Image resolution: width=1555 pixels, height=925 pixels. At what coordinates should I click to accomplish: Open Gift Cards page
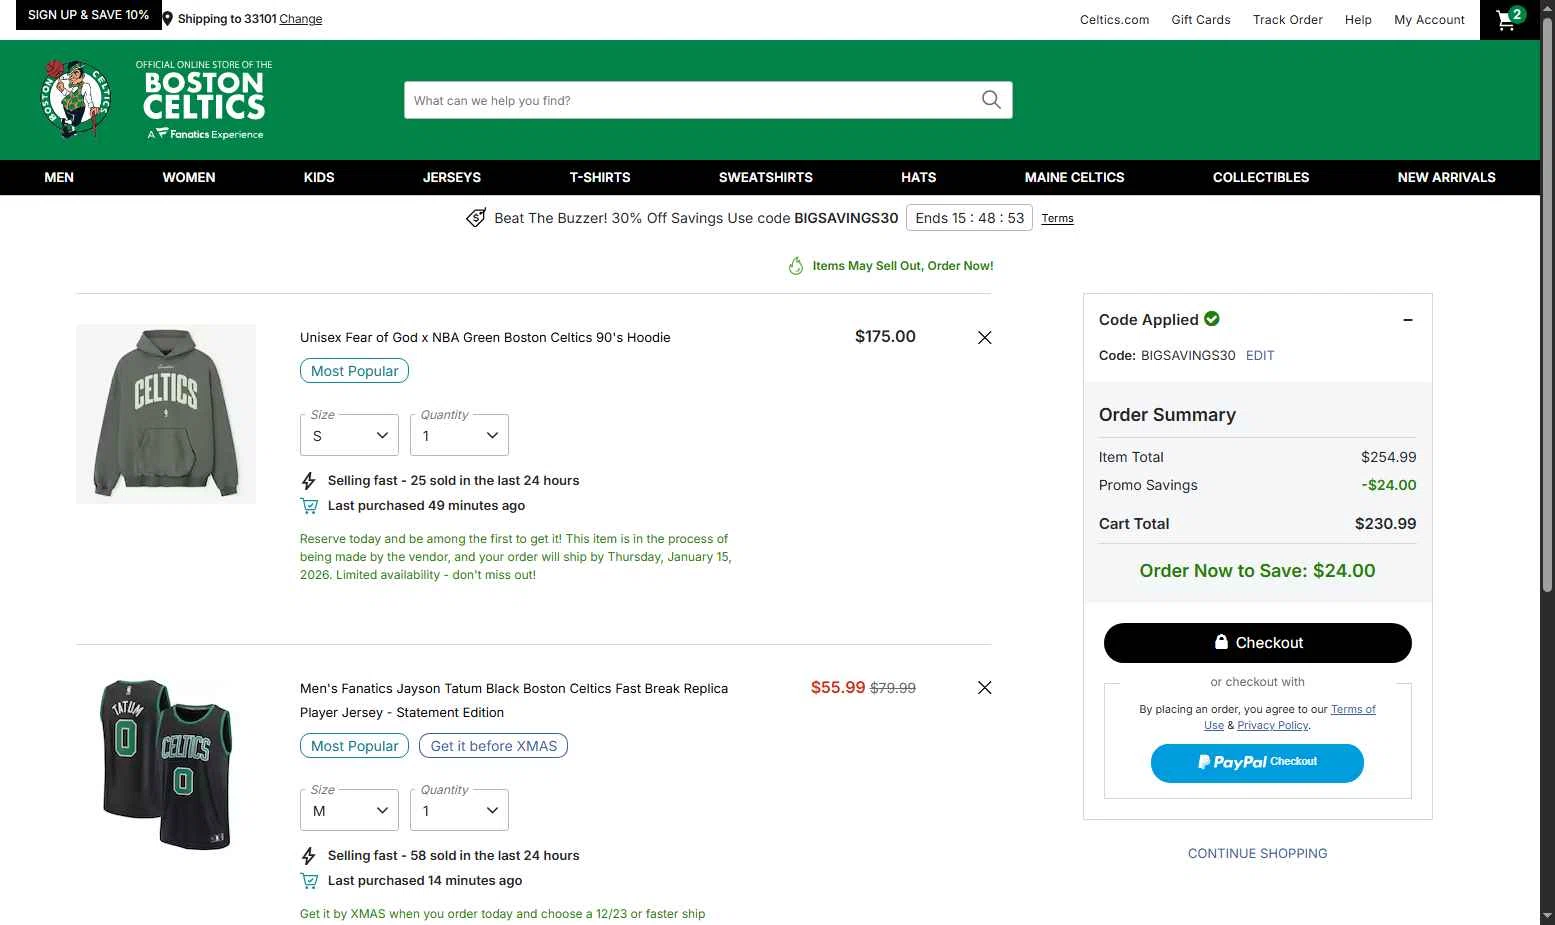click(1201, 20)
